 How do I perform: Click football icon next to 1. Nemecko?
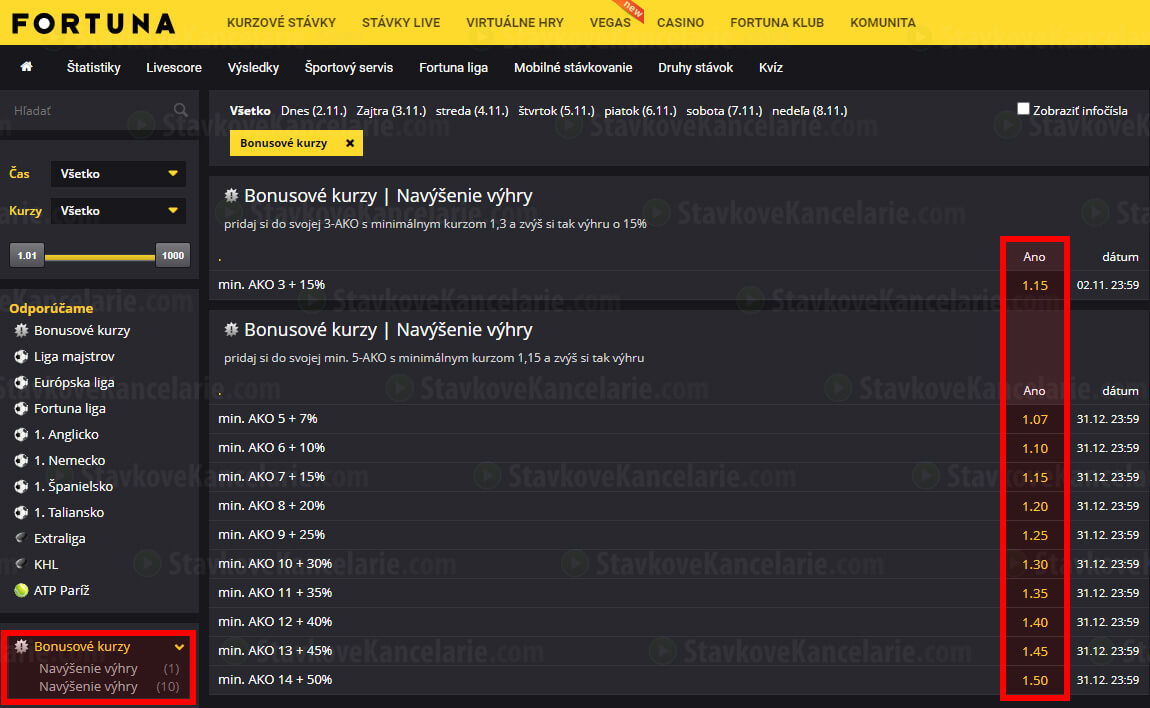tap(21, 461)
